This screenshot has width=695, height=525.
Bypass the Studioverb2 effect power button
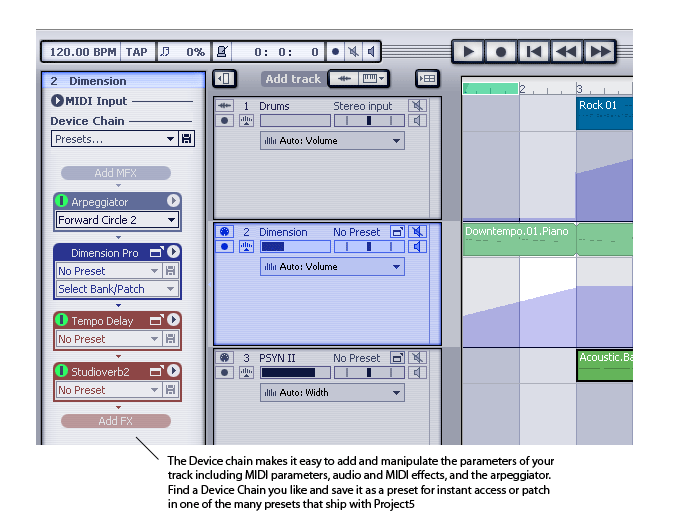pyautogui.click(x=62, y=371)
